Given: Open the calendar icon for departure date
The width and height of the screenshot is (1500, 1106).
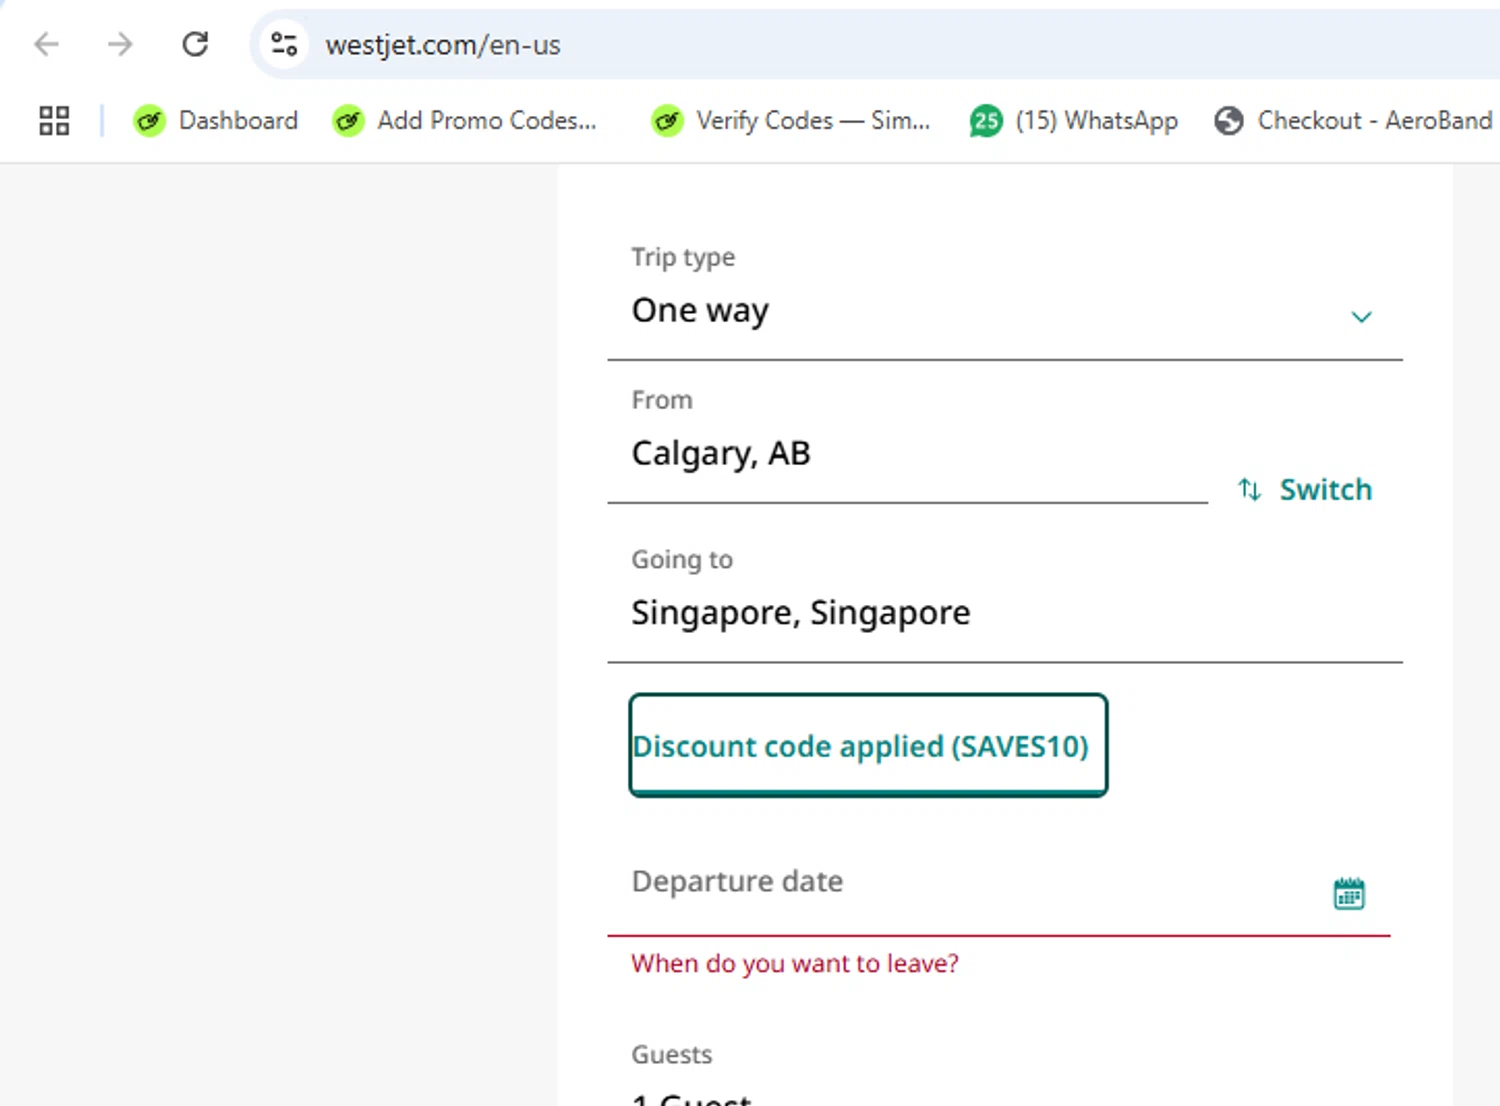Looking at the screenshot, I should pos(1349,893).
